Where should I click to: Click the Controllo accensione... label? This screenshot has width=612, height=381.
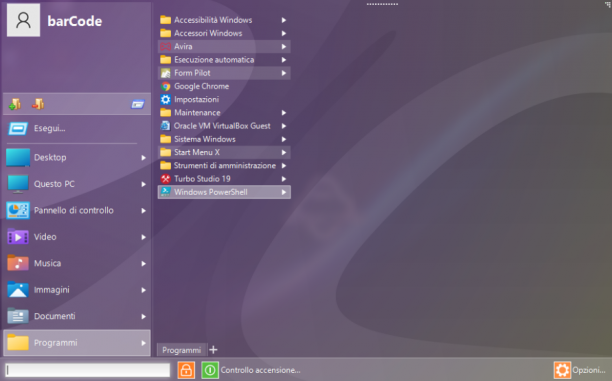pyautogui.click(x=260, y=370)
